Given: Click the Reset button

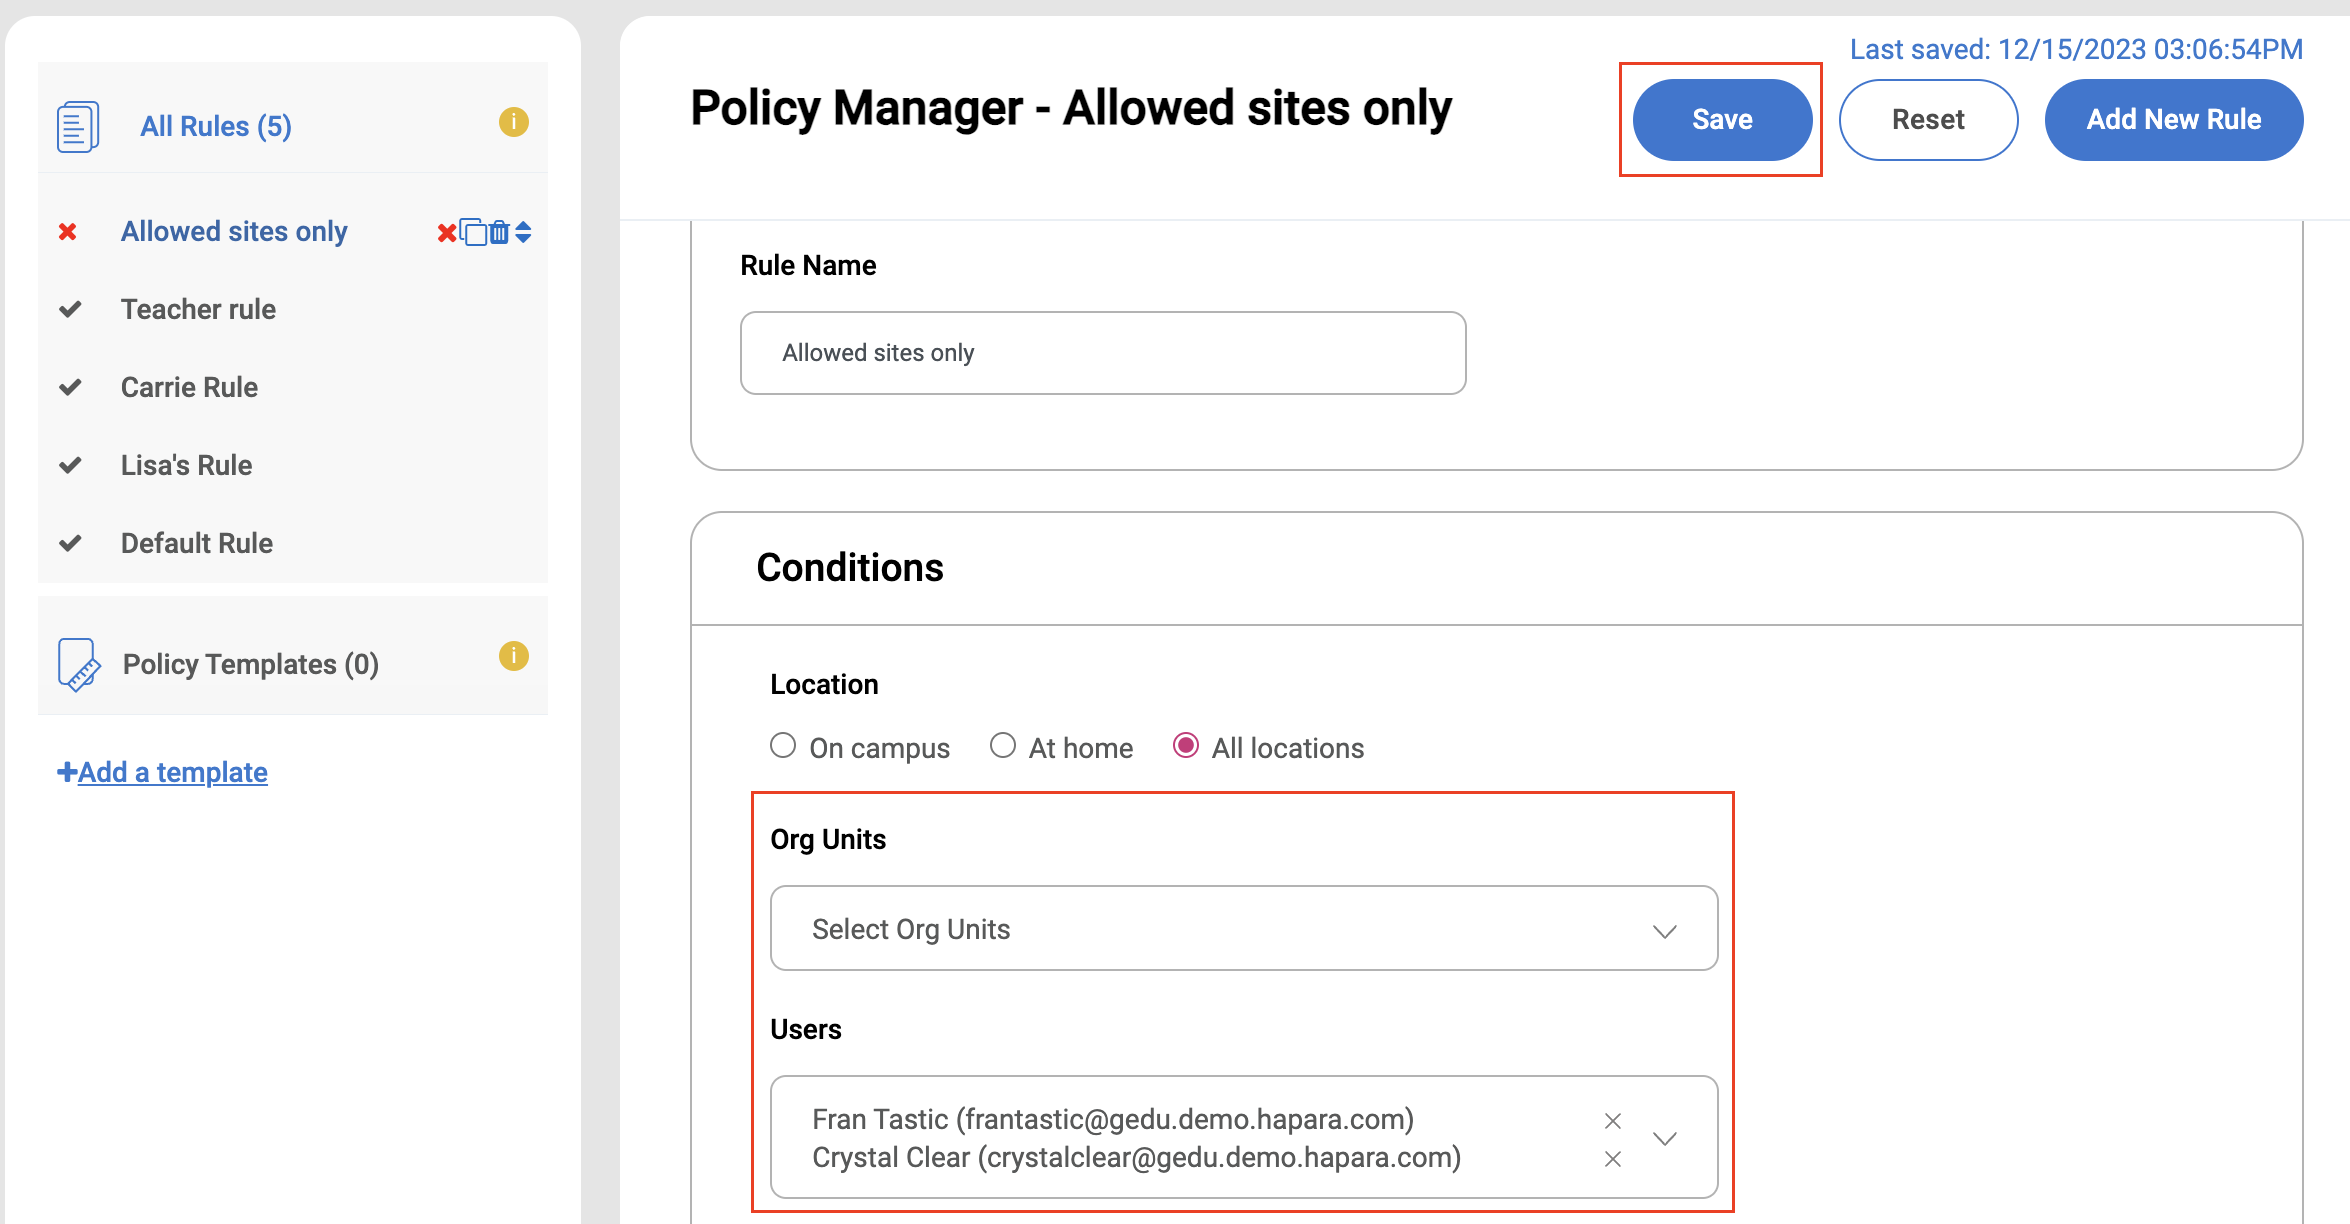Looking at the screenshot, I should tap(1928, 120).
